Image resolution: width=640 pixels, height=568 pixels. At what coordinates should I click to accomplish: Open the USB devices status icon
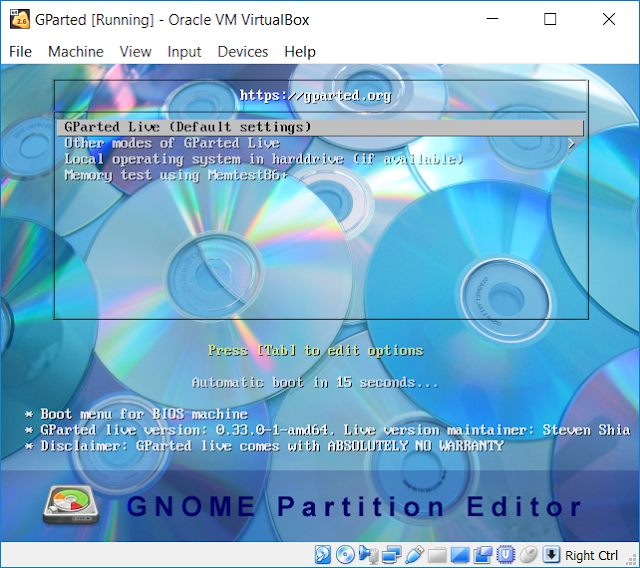(x=415, y=555)
